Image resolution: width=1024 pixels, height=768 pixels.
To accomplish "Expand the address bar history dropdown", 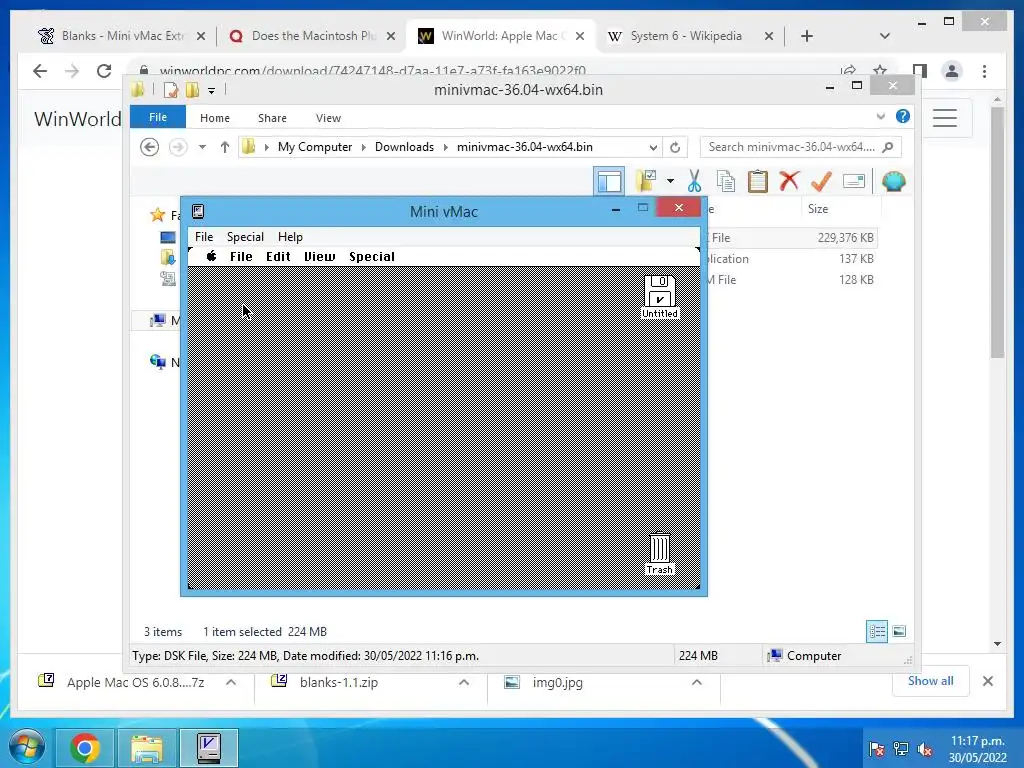I will 653,147.
